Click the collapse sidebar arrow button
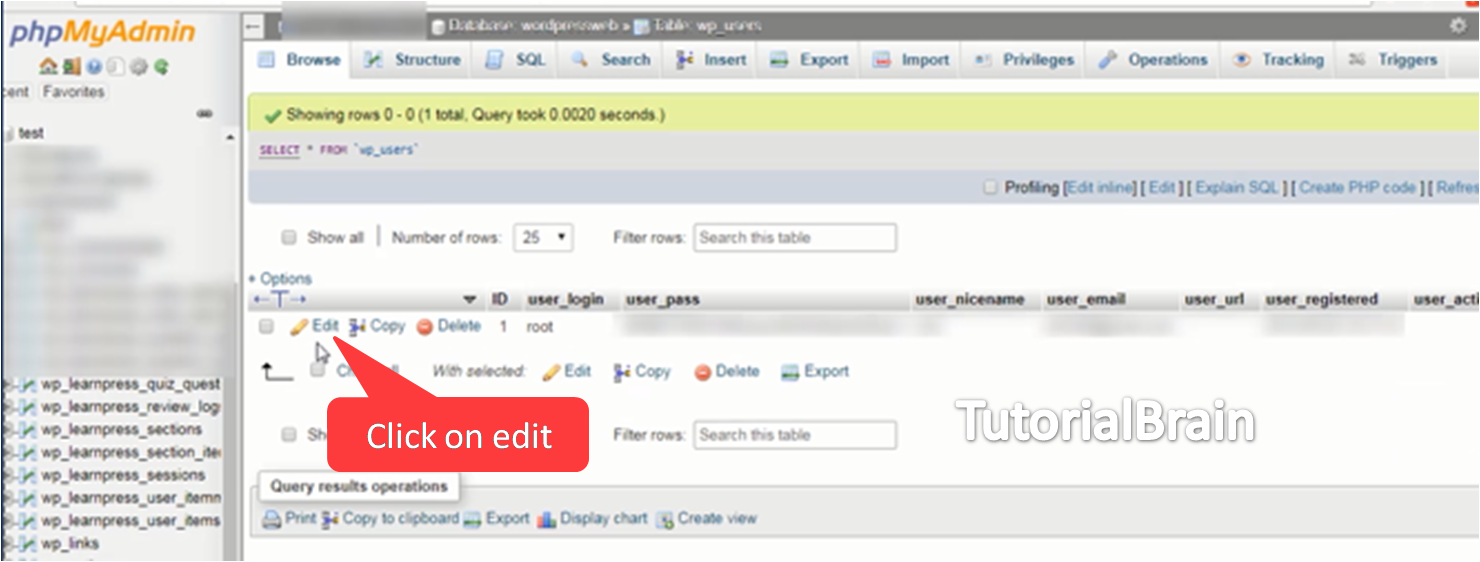The image size is (1480, 562). tap(255, 26)
